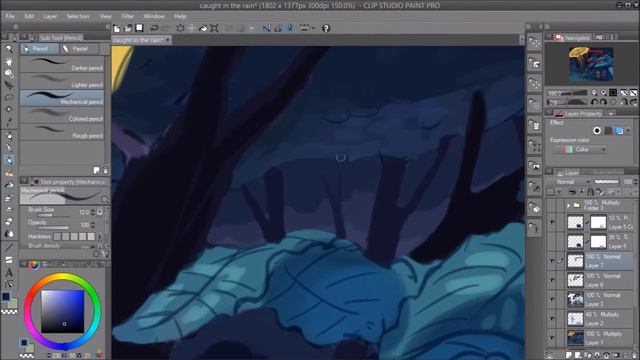Select the Text tool
The image size is (640, 360).
click(9, 272)
